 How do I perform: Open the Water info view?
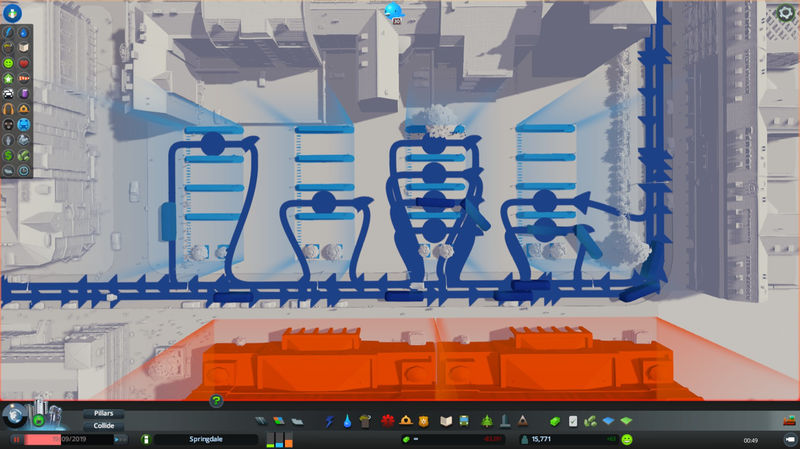23,31
